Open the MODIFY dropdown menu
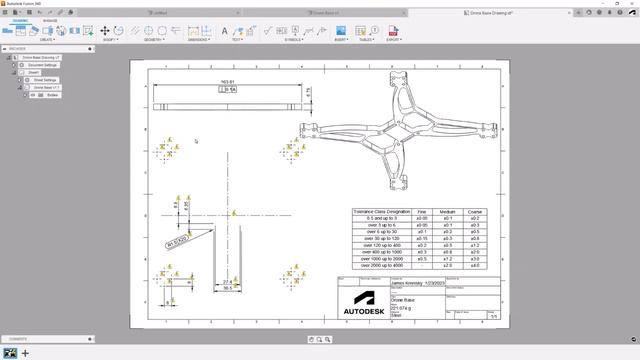640x360 pixels. [110, 40]
